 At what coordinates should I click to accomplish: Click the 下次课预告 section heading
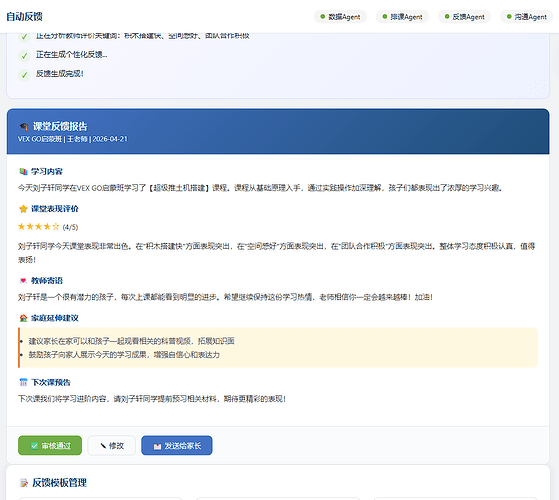(51, 382)
